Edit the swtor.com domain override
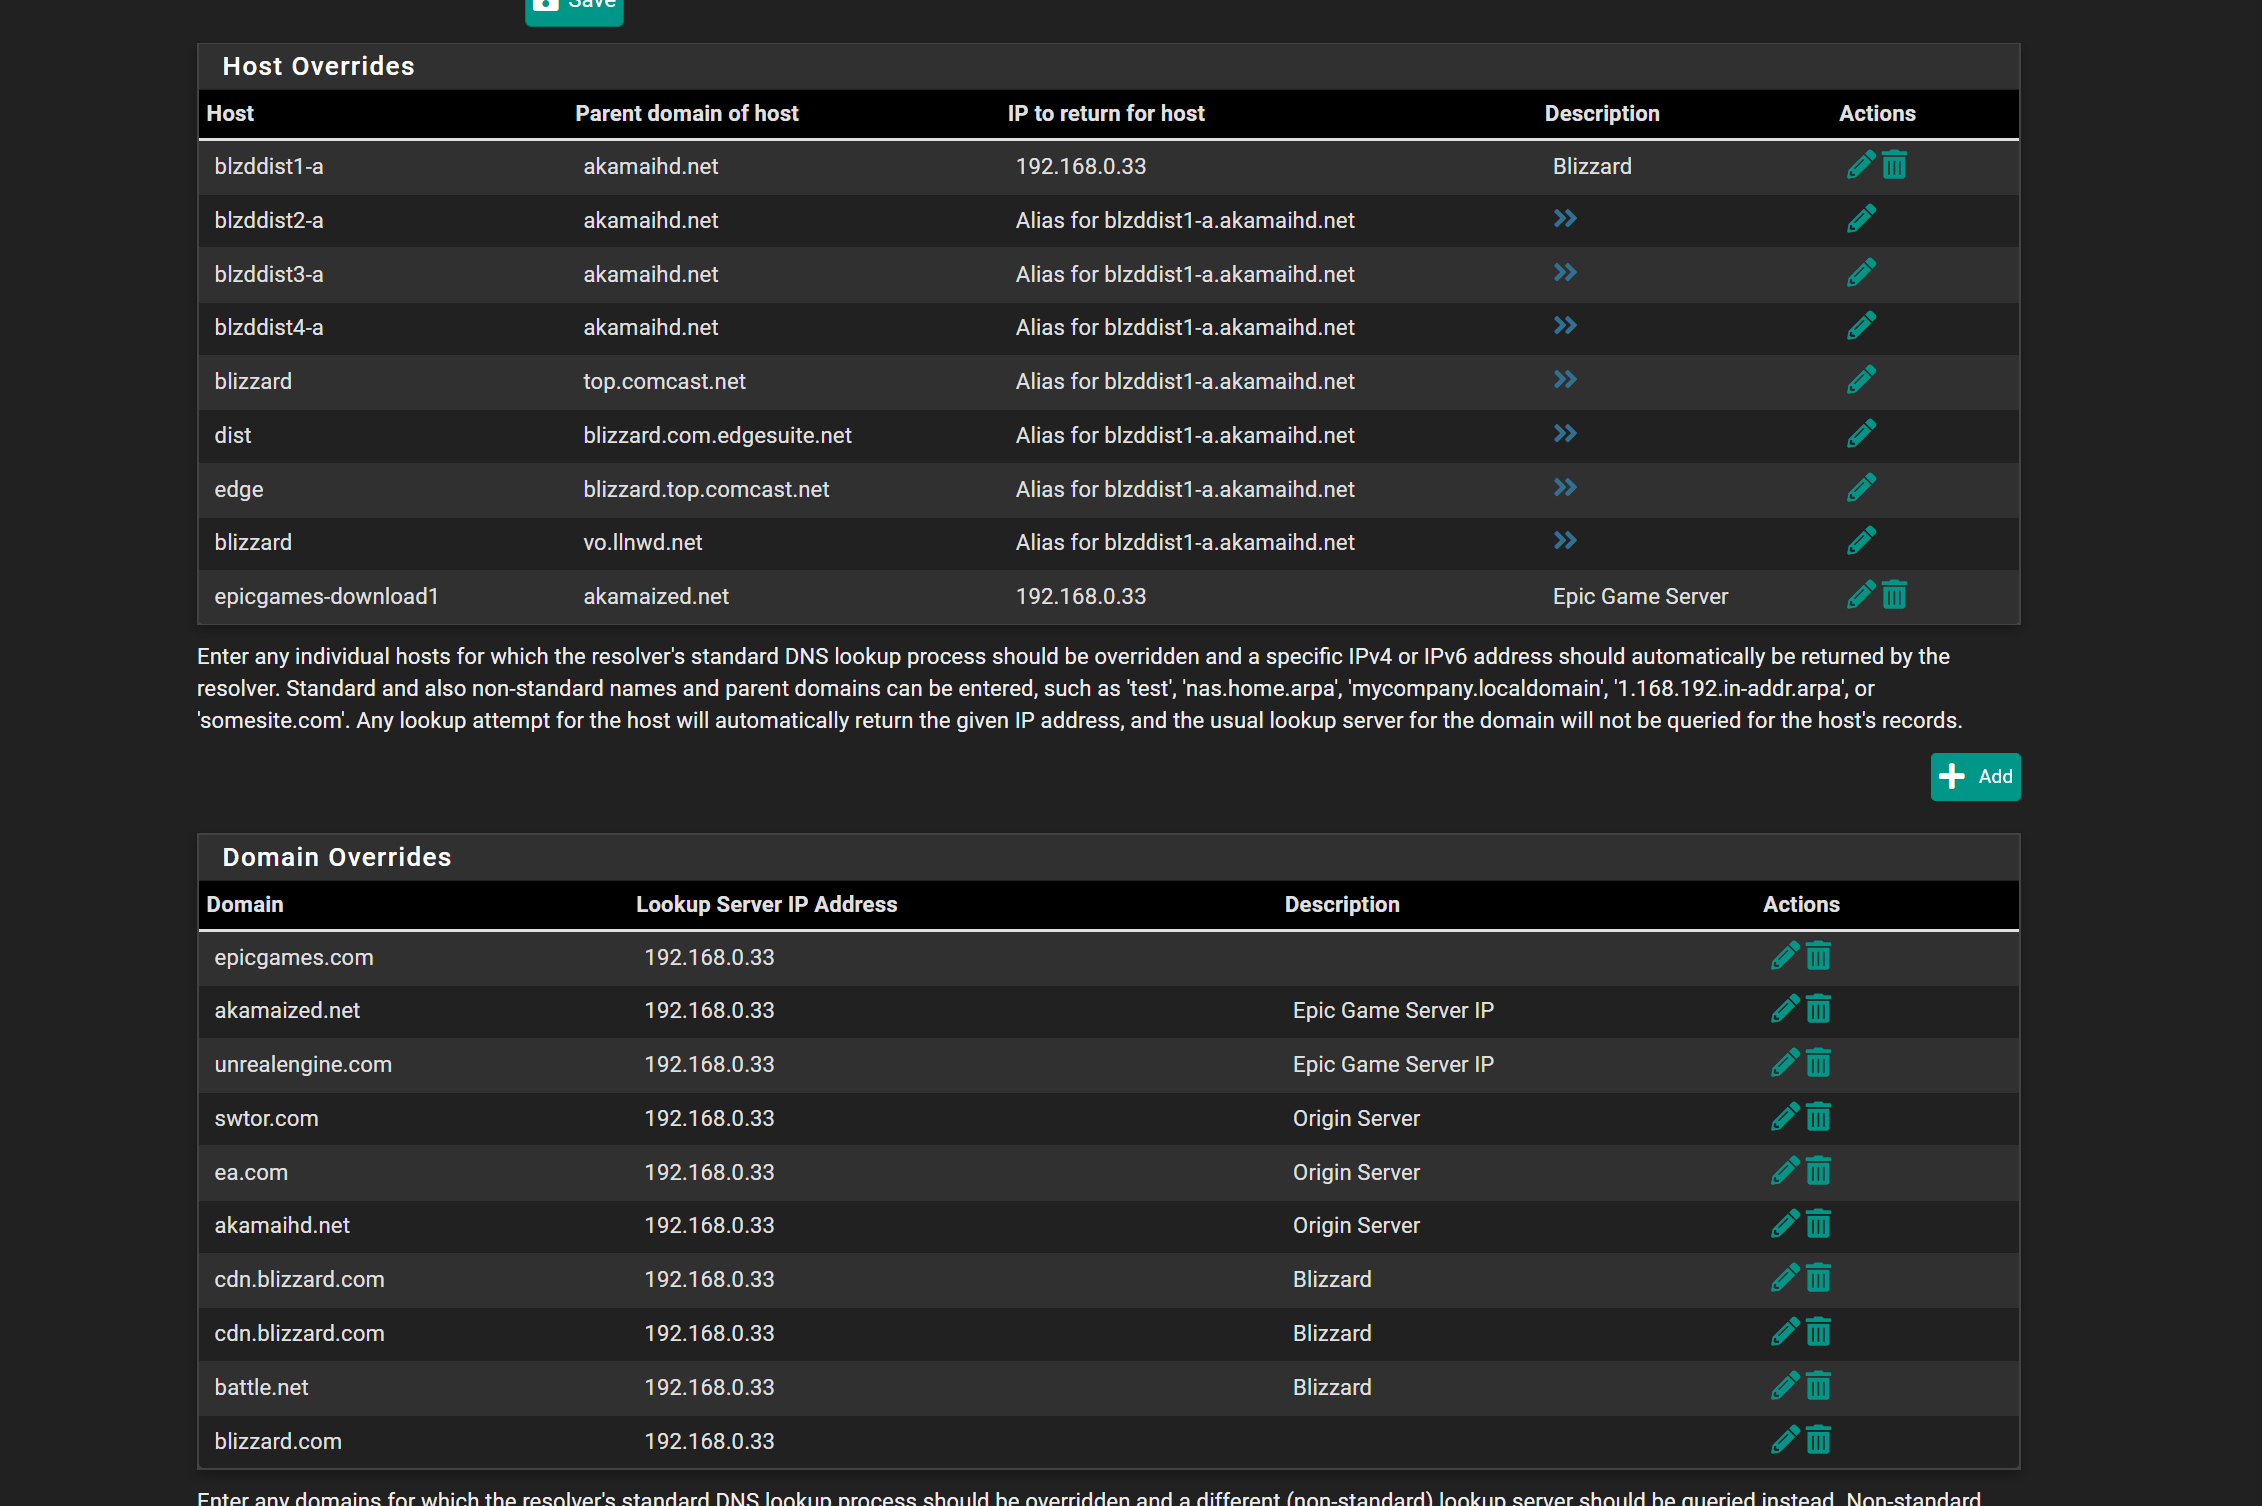Screen dimensions: 2262x1506 (1784, 1117)
